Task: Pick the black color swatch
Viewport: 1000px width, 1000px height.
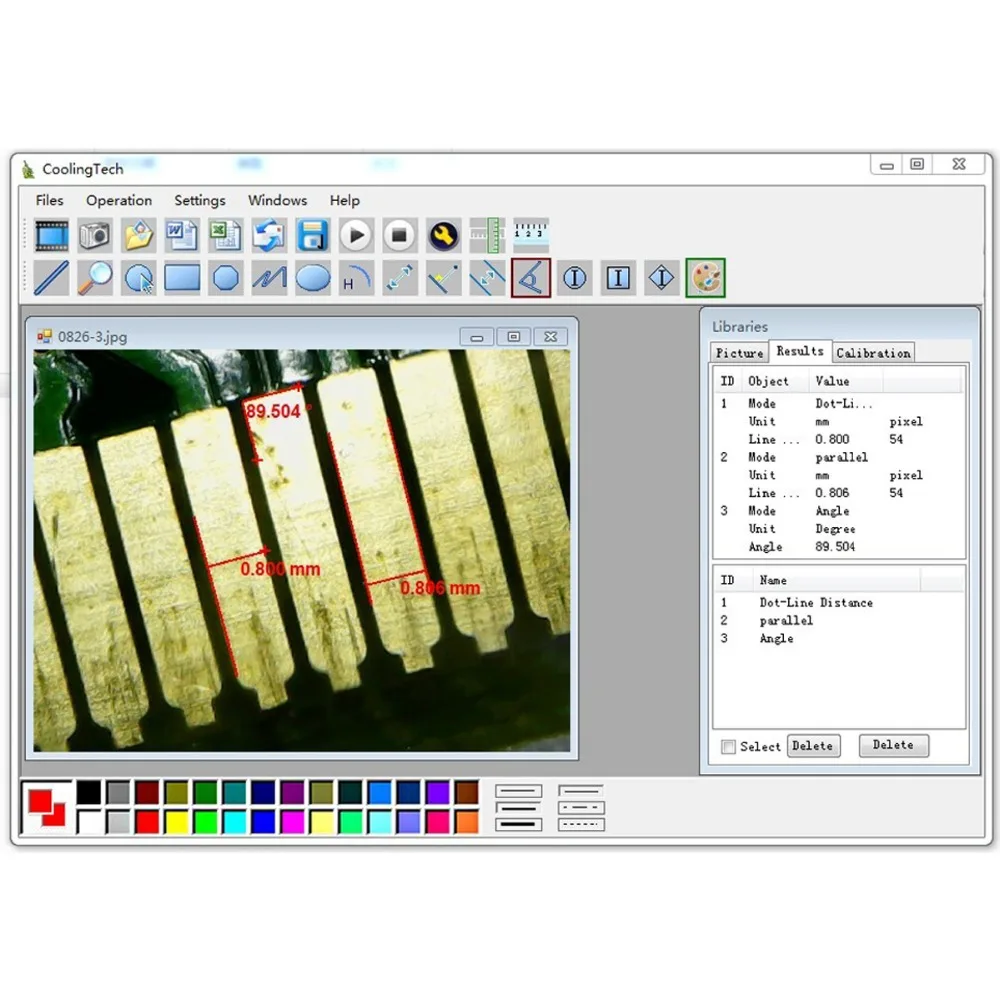Action: point(89,793)
